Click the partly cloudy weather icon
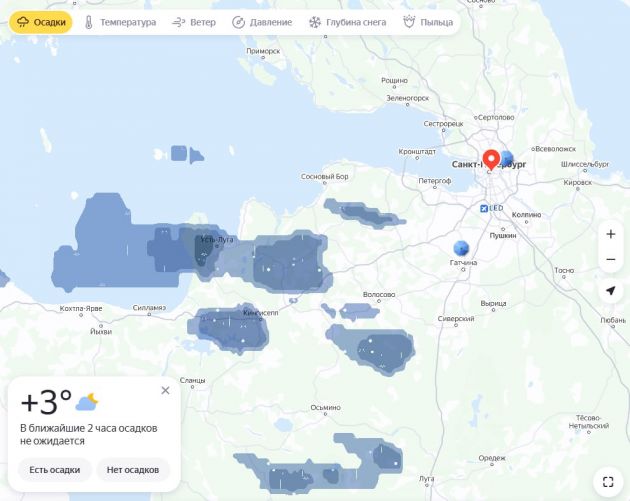This screenshot has width=630, height=501. (x=86, y=402)
